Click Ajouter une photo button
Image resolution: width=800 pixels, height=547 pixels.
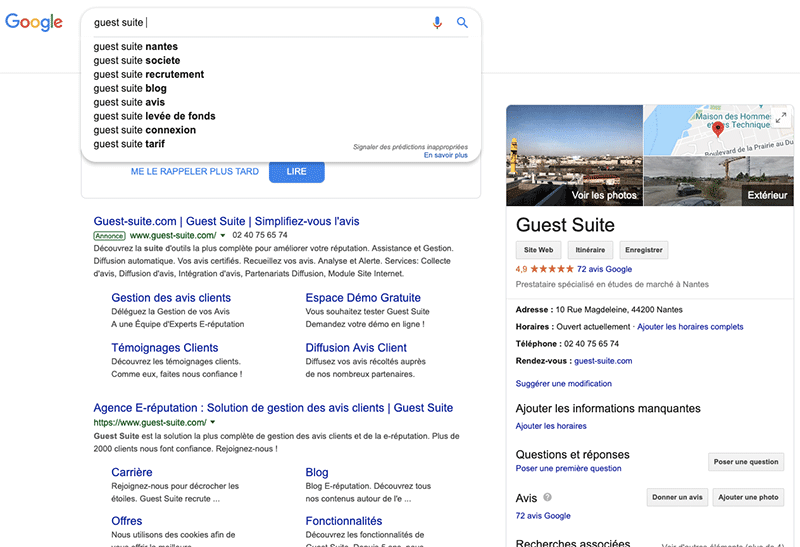click(x=748, y=497)
